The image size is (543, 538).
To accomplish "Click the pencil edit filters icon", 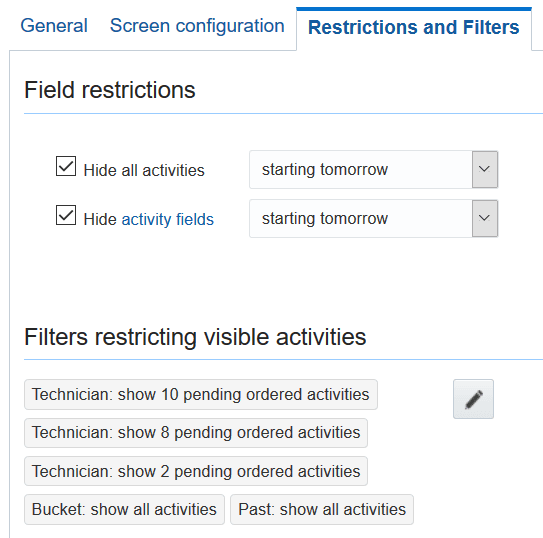I will [x=473, y=399].
